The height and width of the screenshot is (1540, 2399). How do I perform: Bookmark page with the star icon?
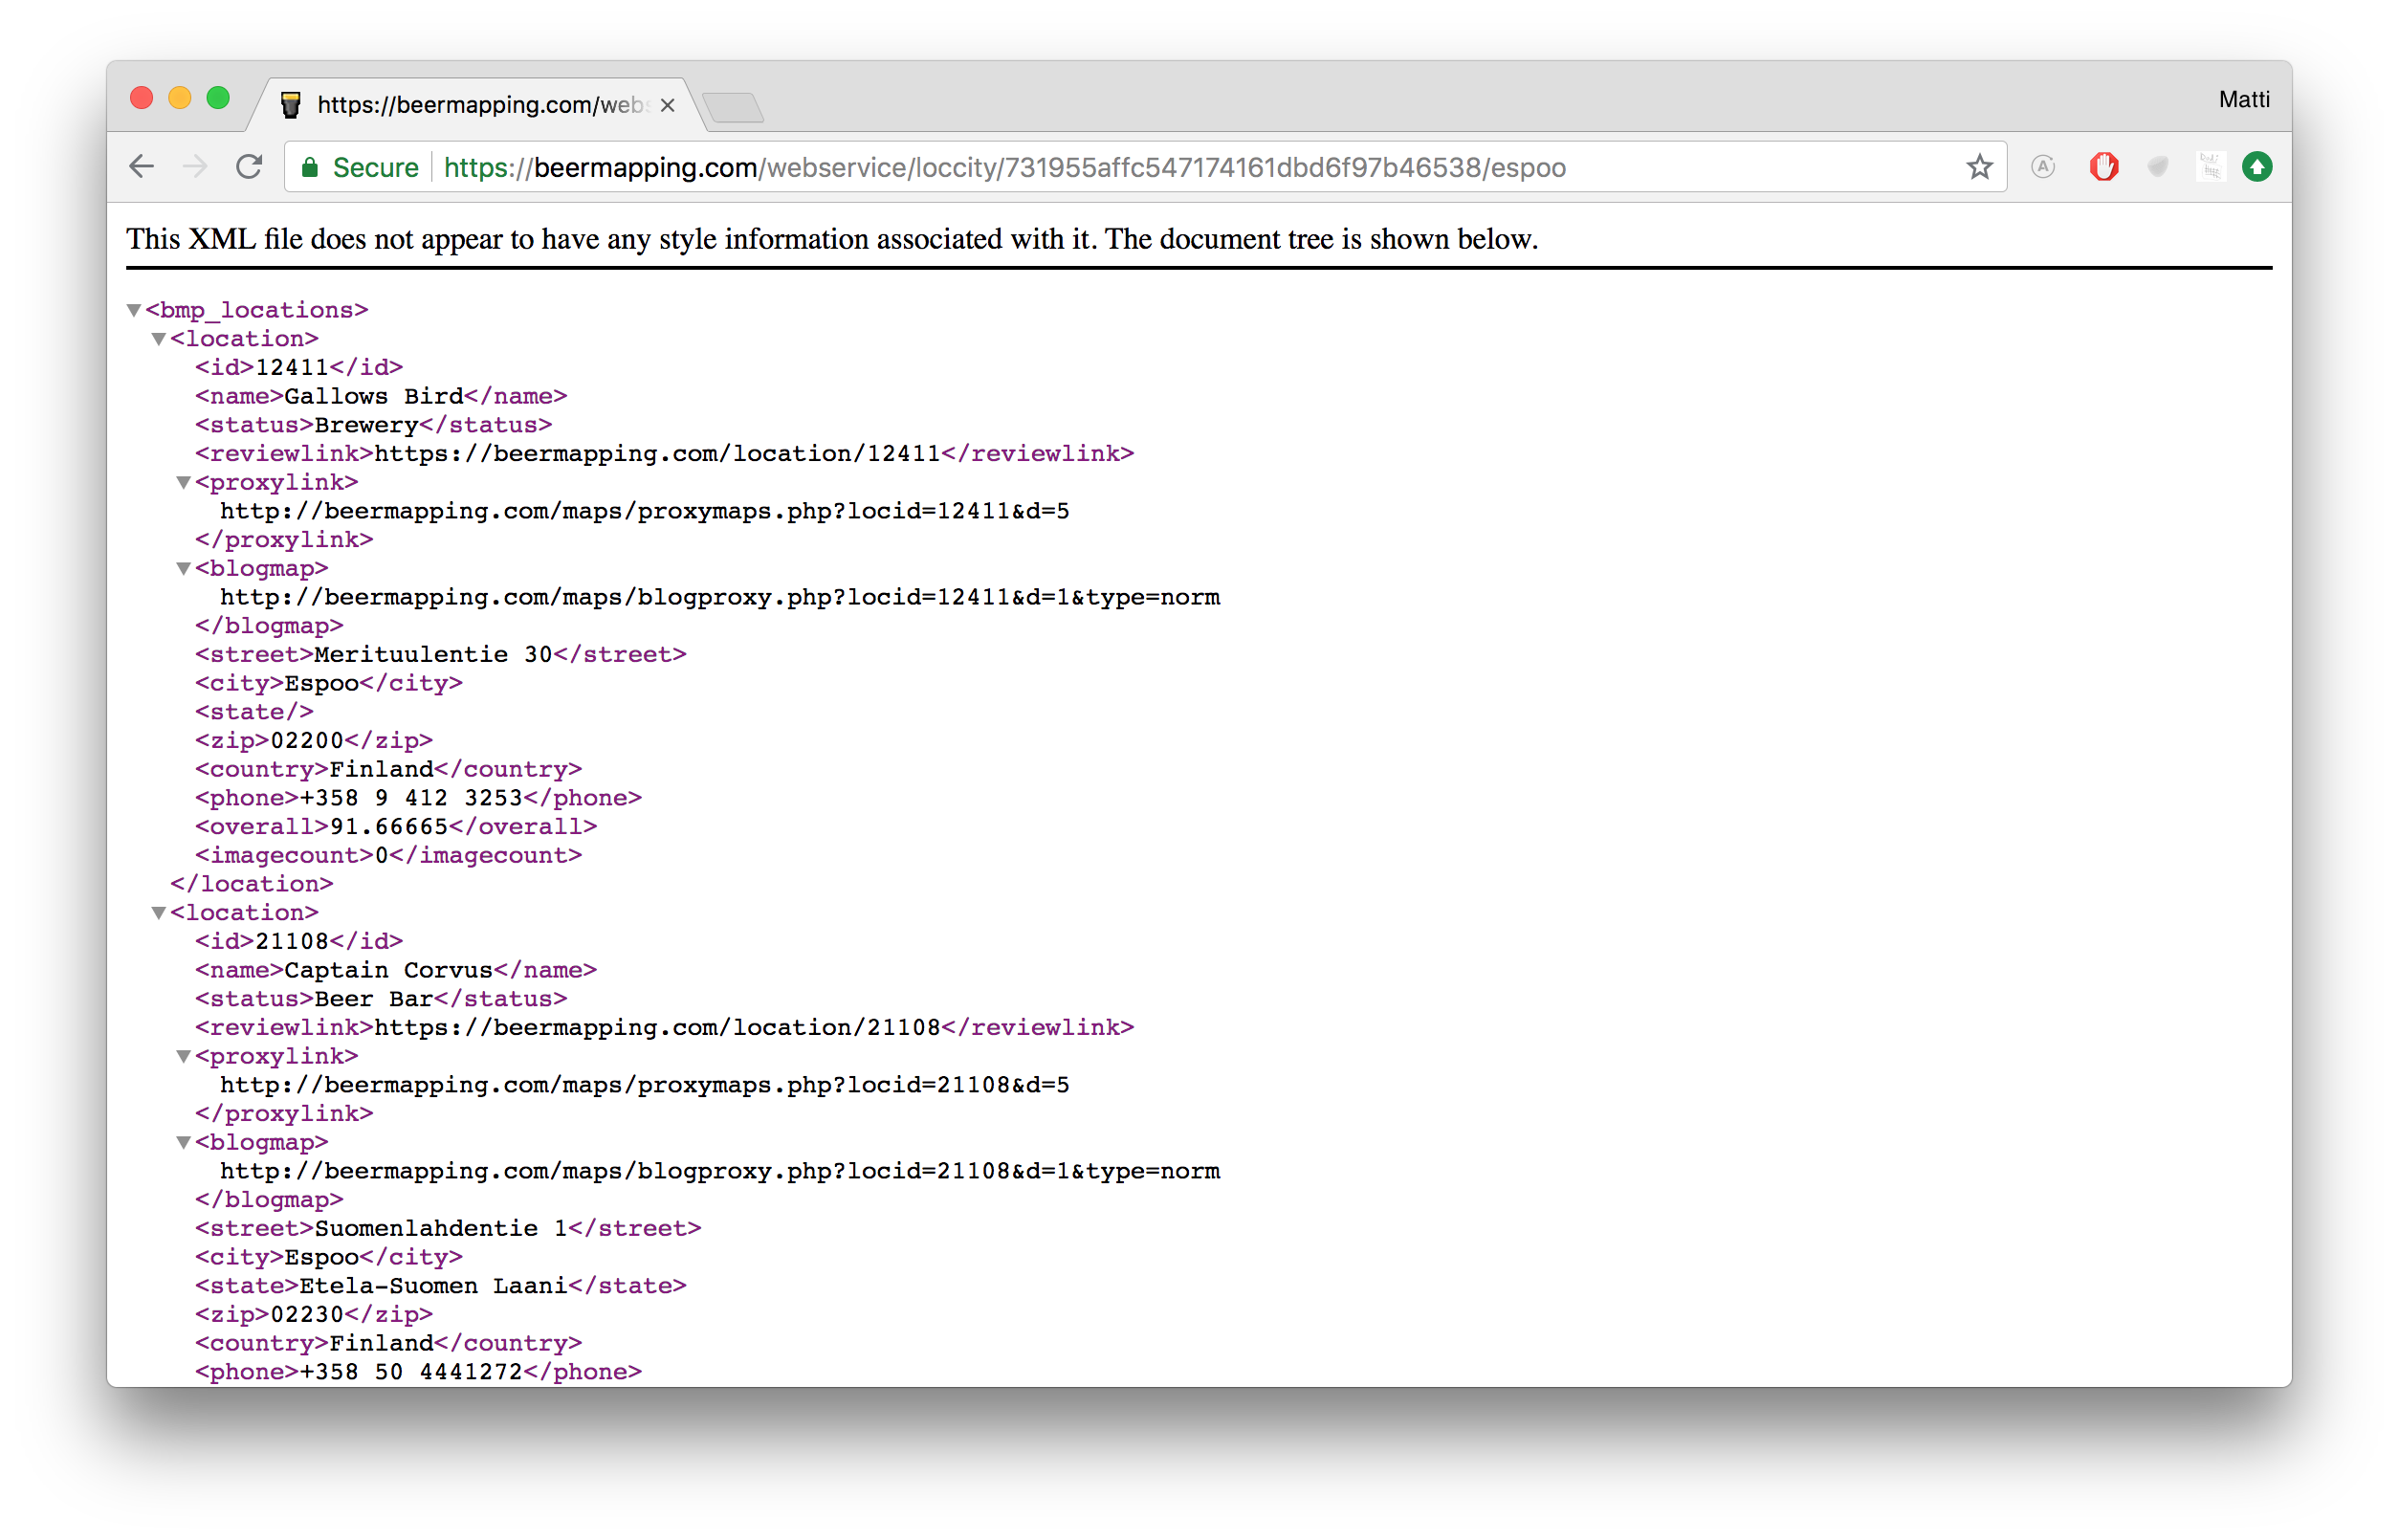[x=1979, y=167]
